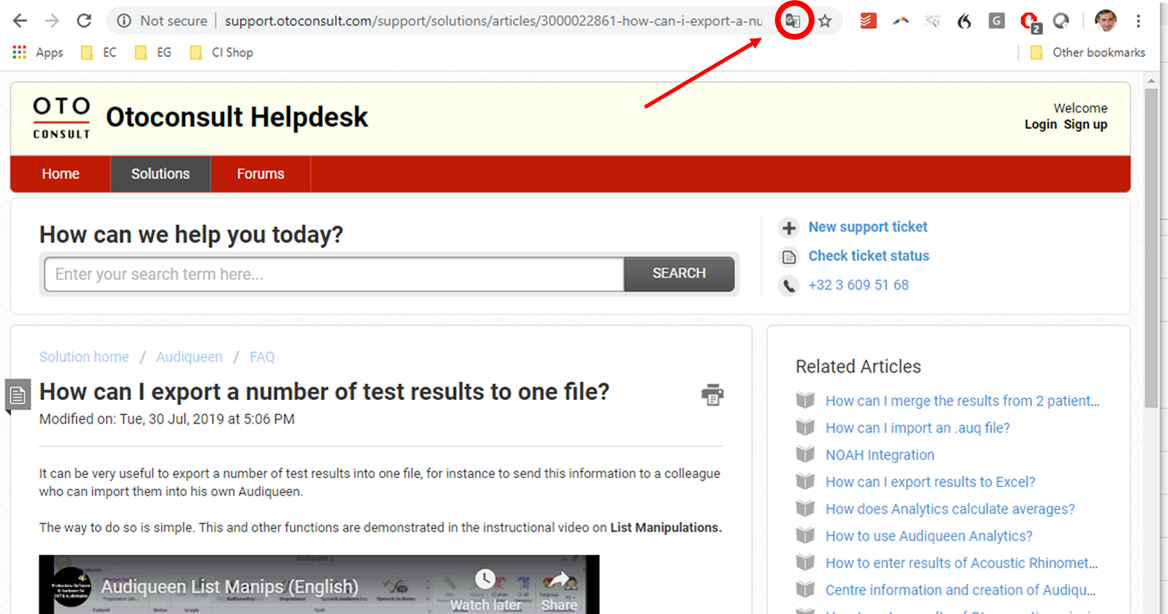1168x614 pixels.
Task: Click the phone number +32 3 609 51 68
Action: tap(858, 285)
